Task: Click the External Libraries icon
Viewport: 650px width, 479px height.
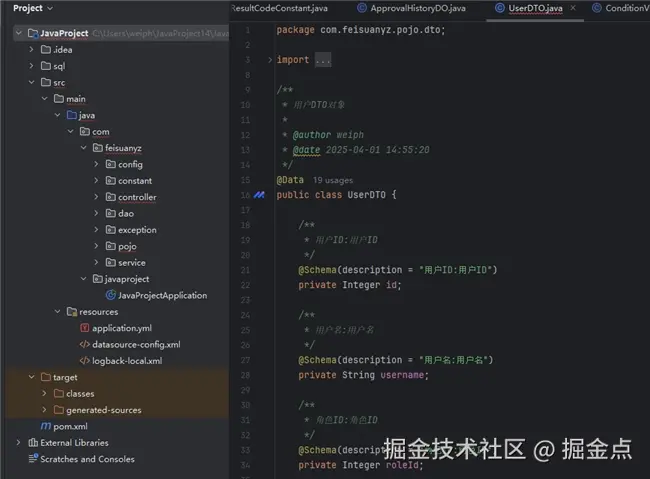Action: tap(33, 443)
